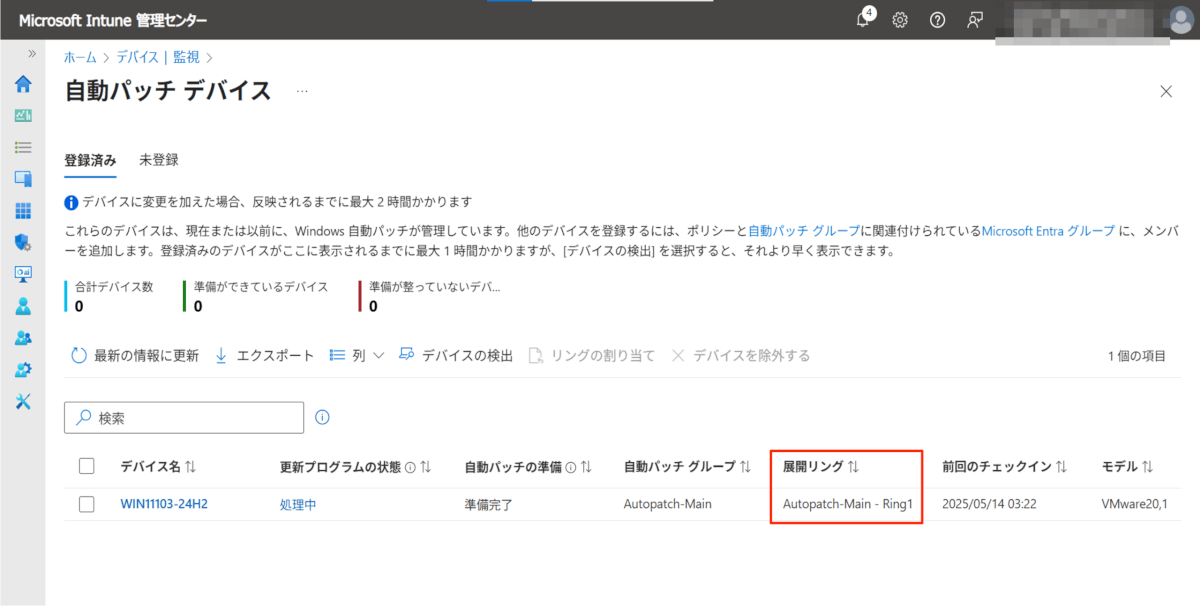Click the help question mark icon
Screen dimensions: 1200x606
(x=937, y=20)
